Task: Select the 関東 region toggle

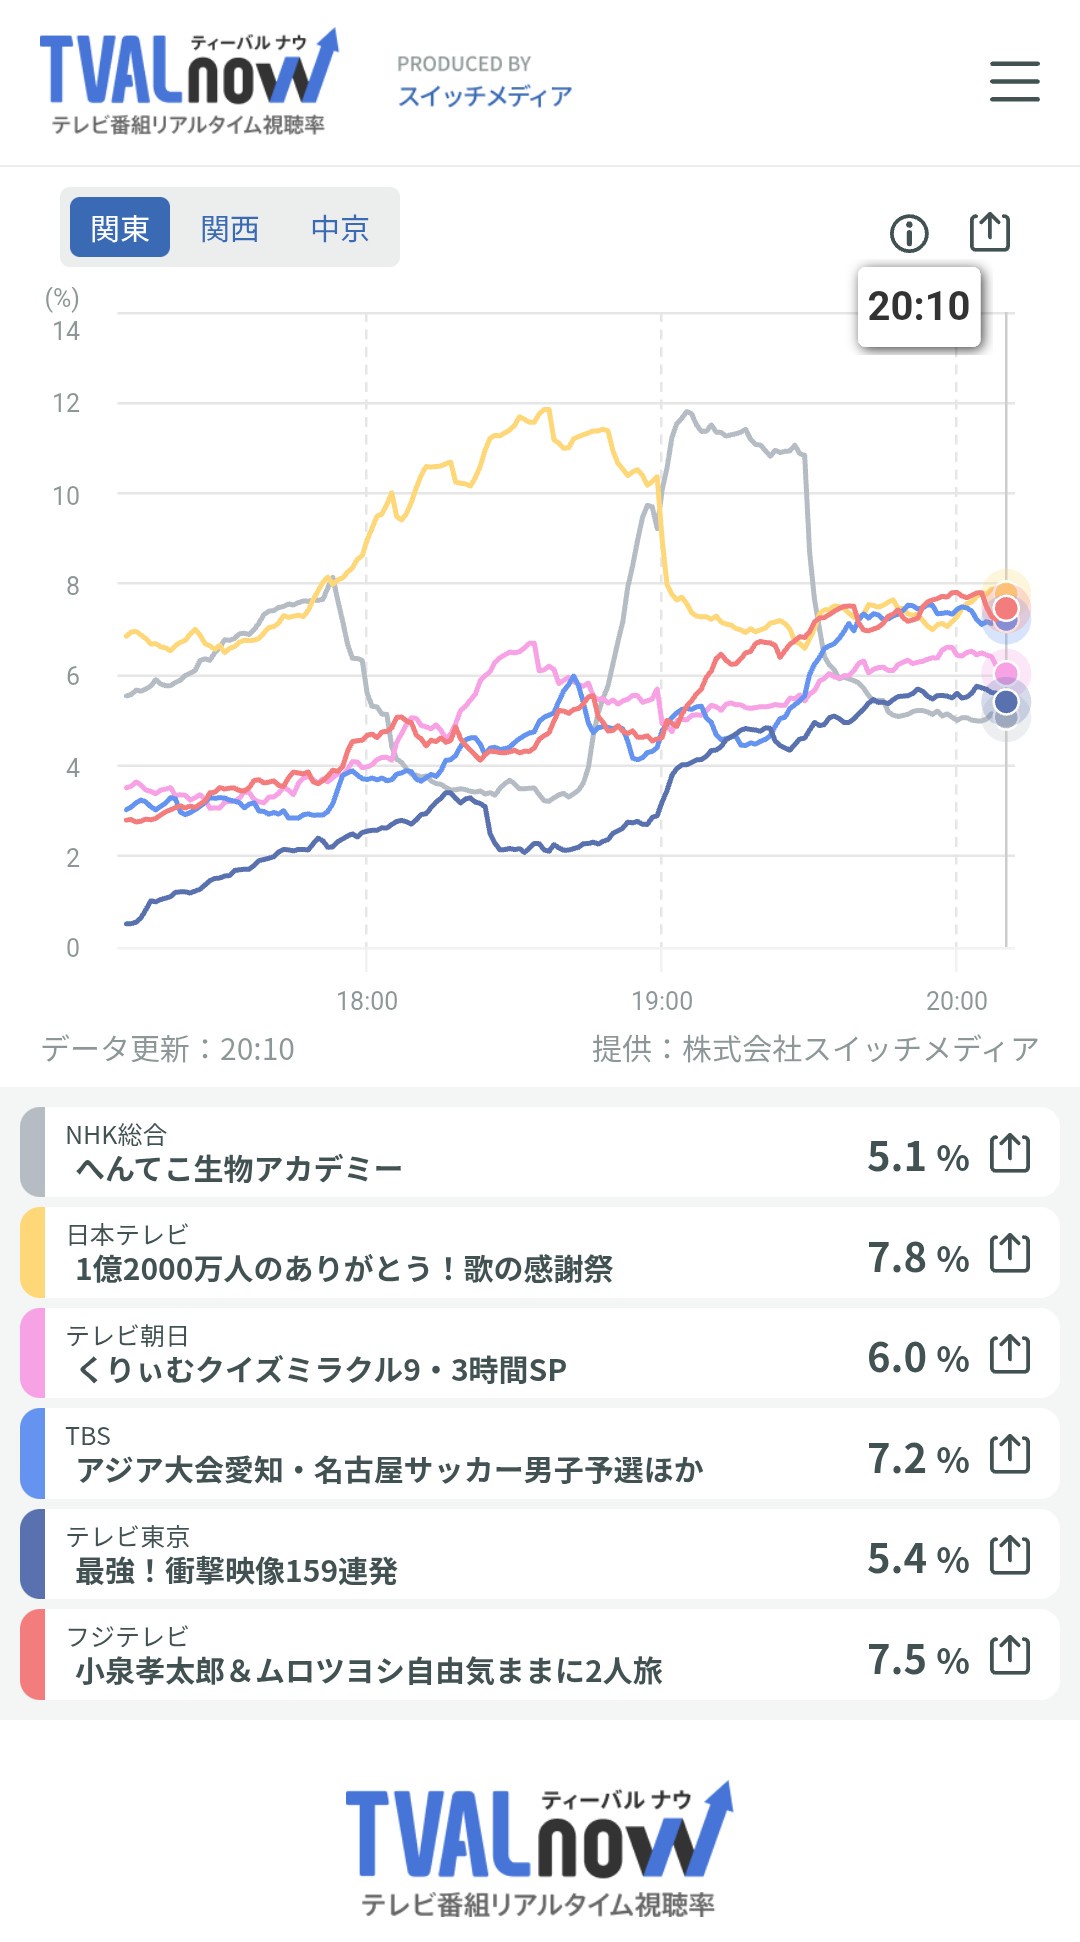Action: point(120,228)
